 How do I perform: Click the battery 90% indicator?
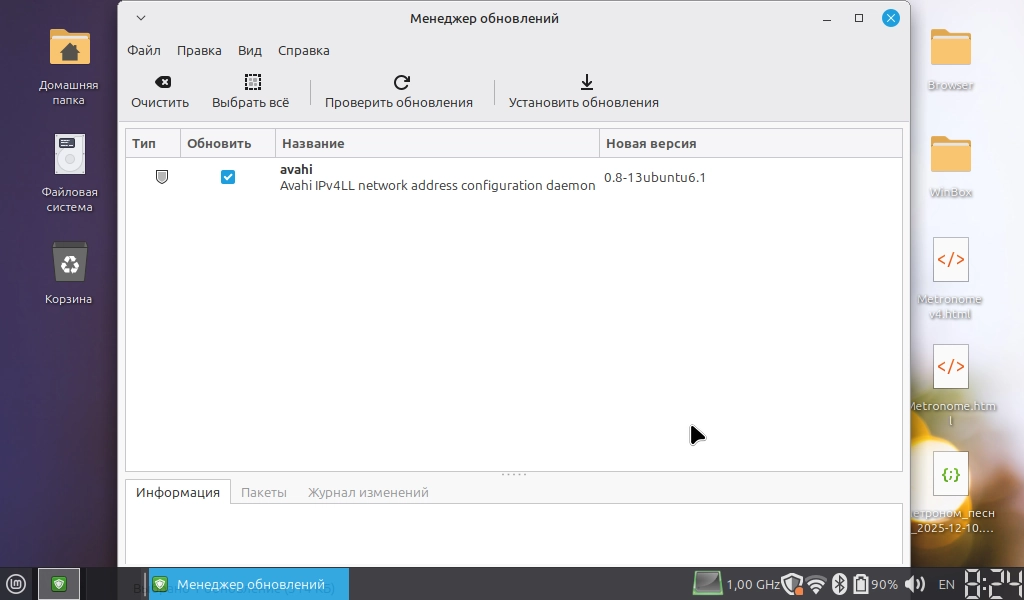point(875,584)
